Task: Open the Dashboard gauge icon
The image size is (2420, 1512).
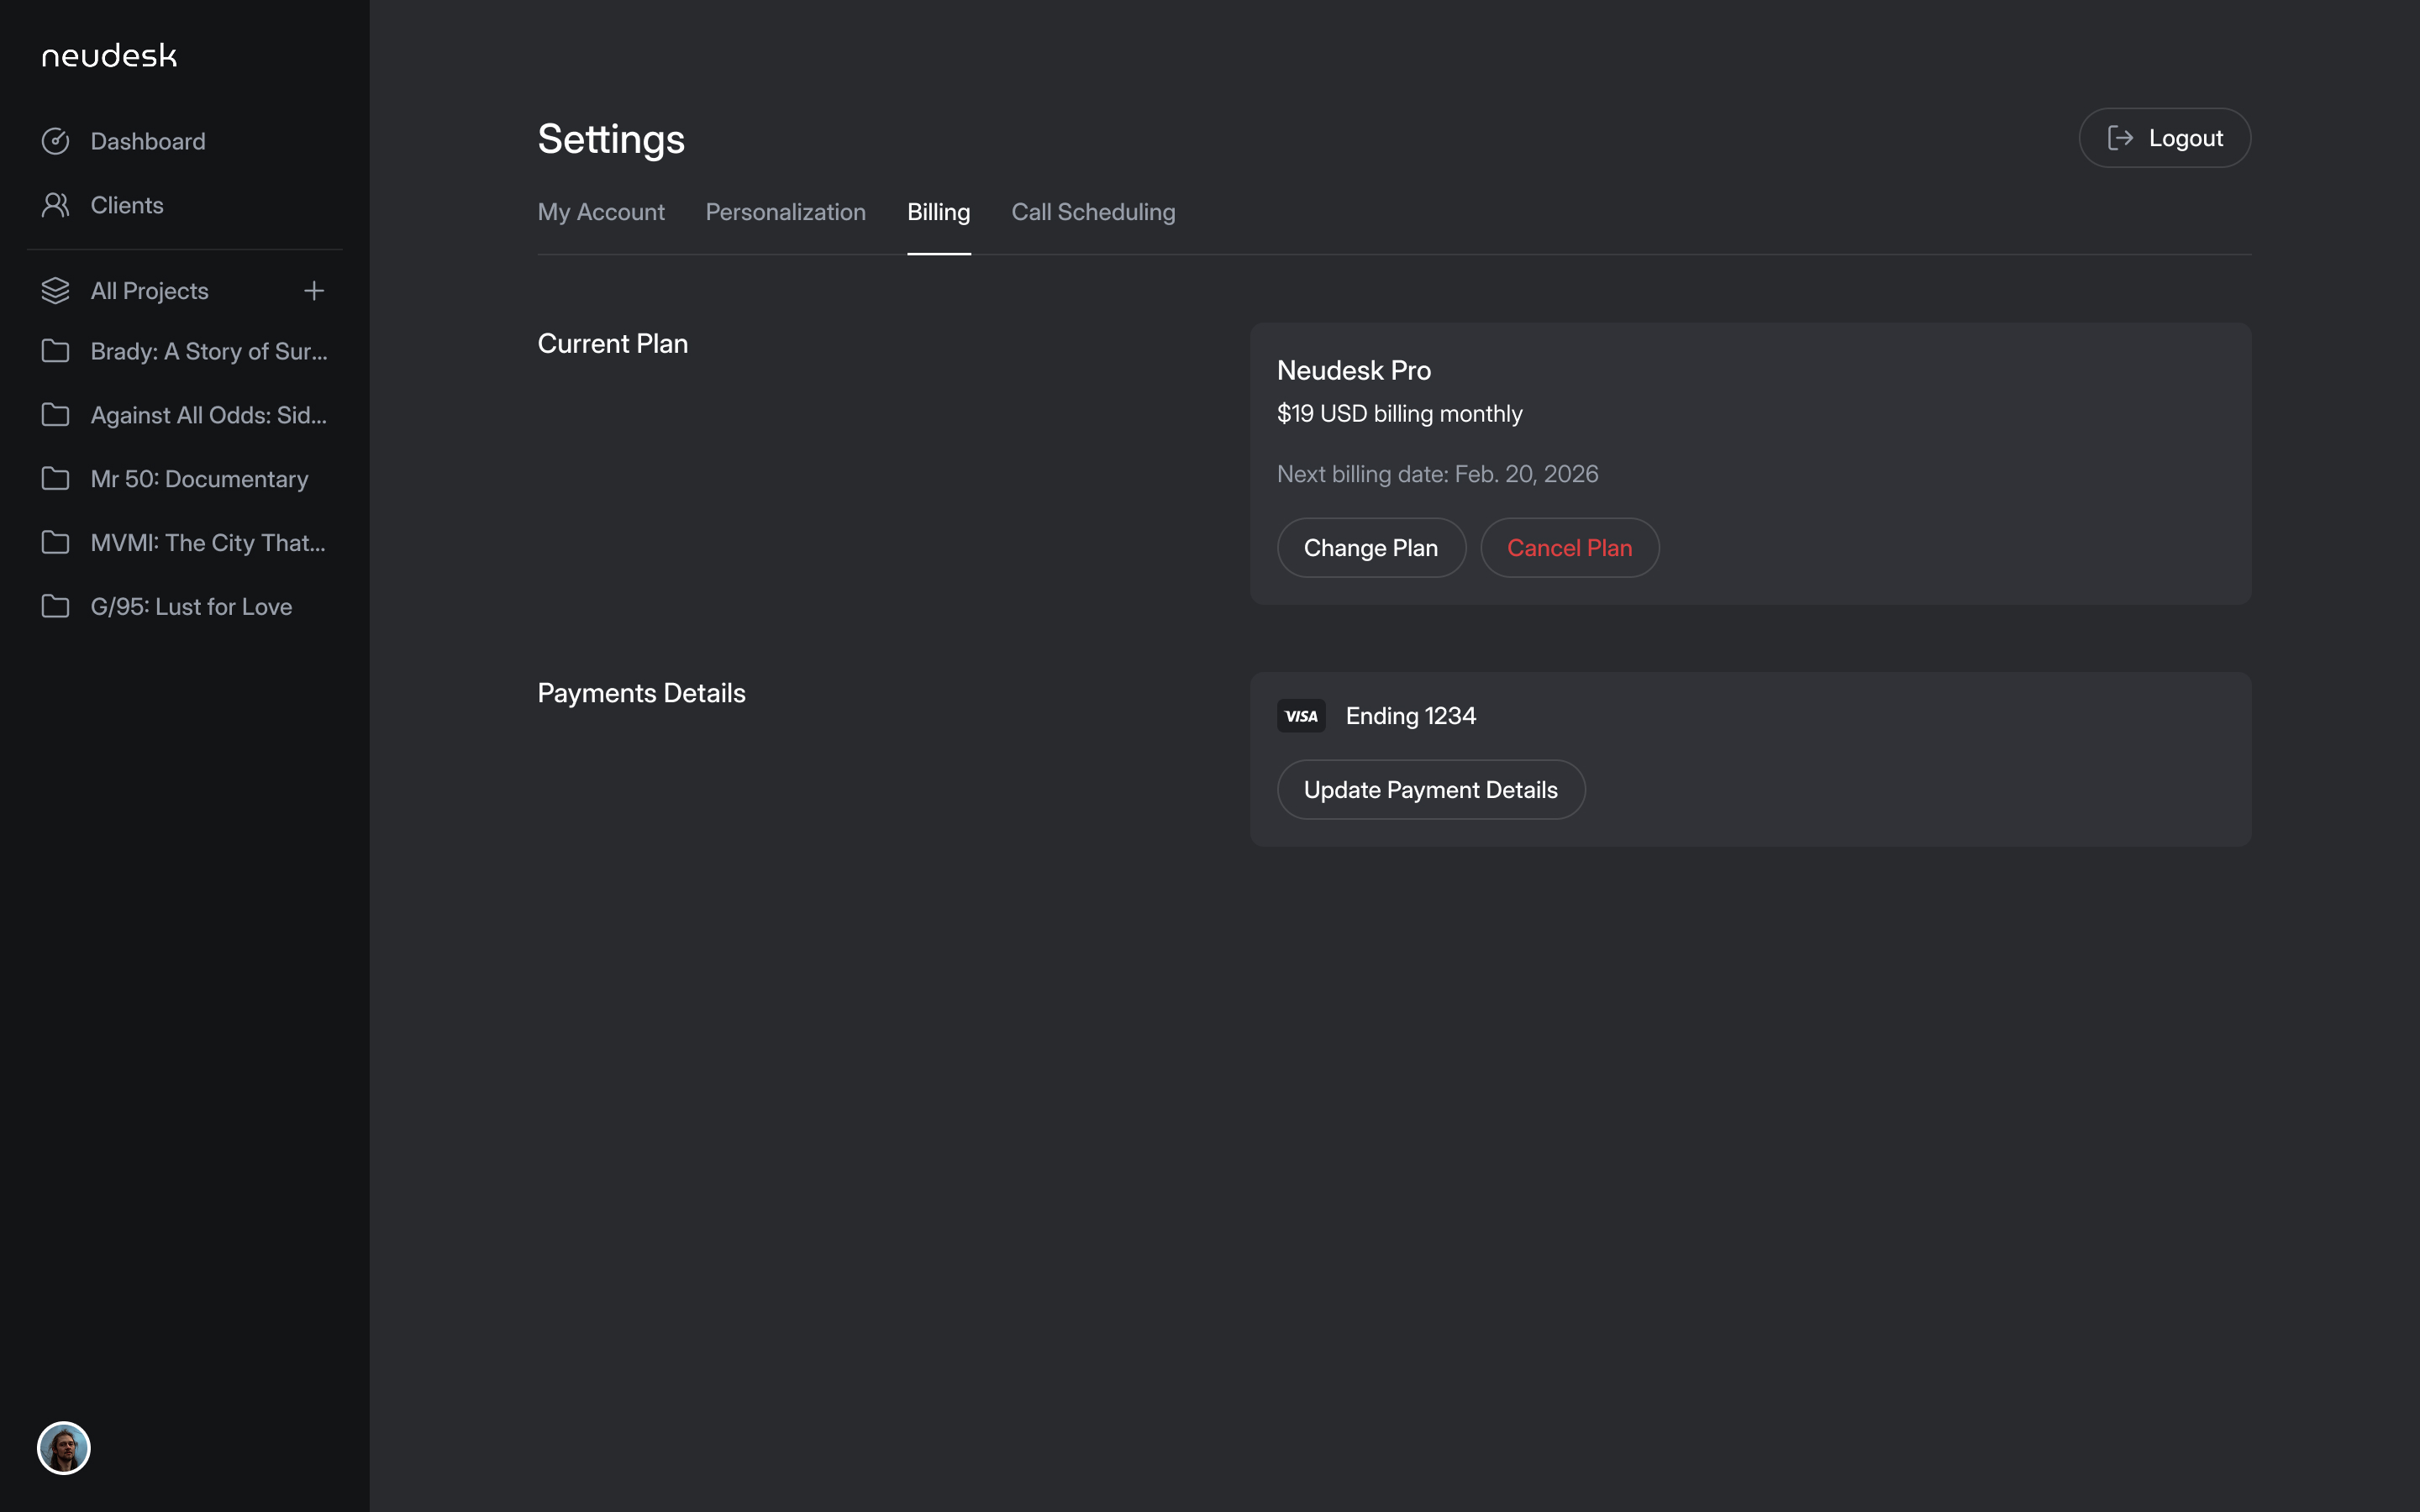Action: pyautogui.click(x=56, y=141)
